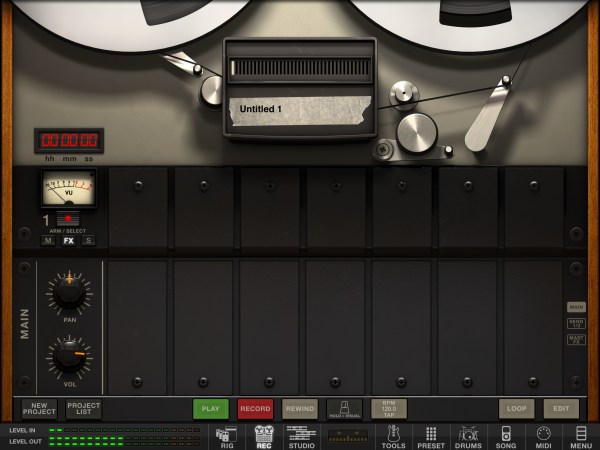This screenshot has width=600, height=450.
Task: Switch mixer to MAST FX
Action: 576,339
